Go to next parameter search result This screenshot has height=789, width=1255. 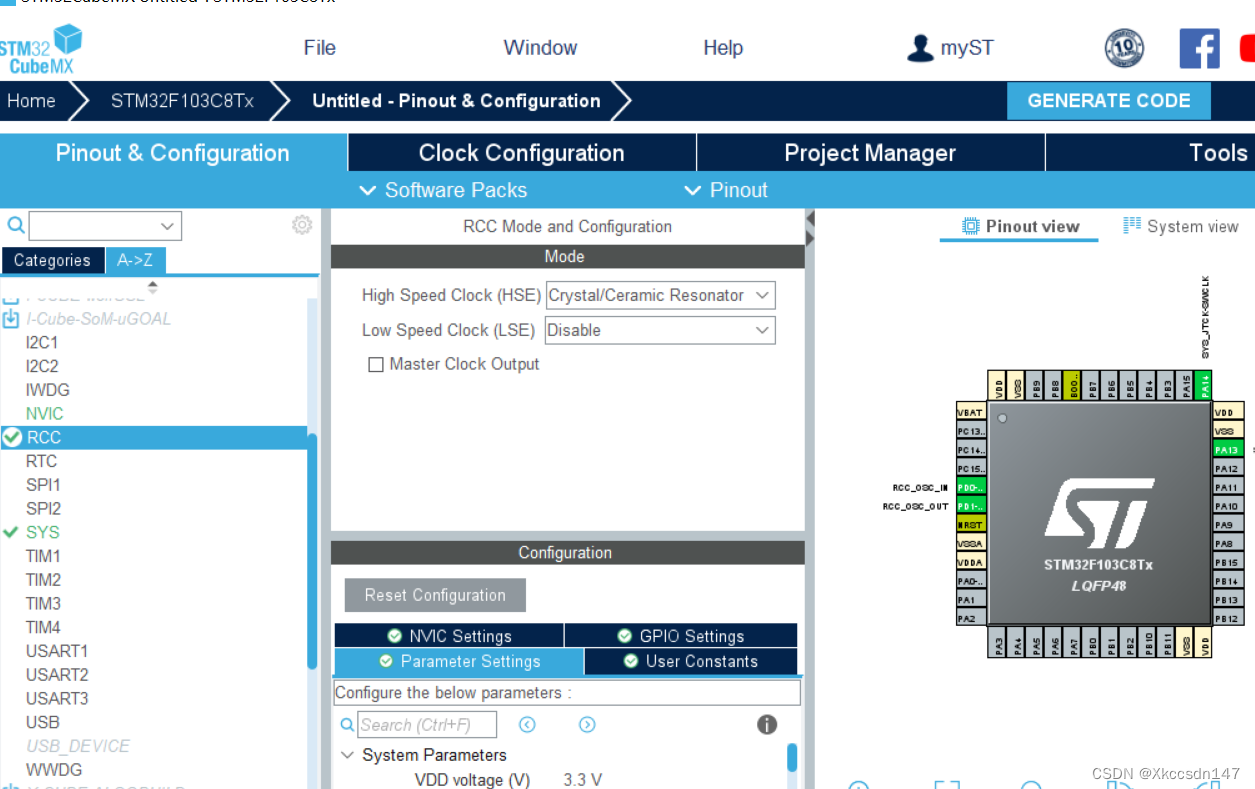pyautogui.click(x=587, y=725)
